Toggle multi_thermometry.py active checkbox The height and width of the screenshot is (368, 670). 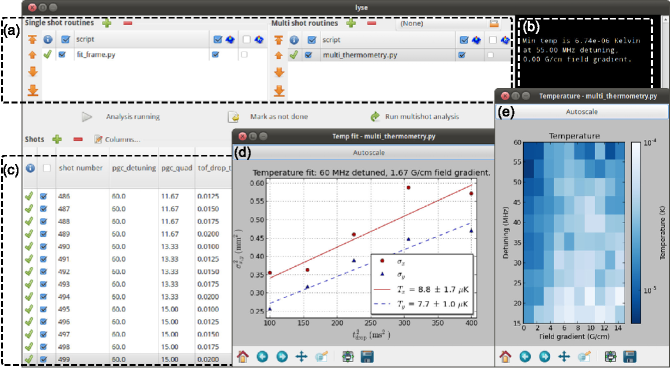309,55
